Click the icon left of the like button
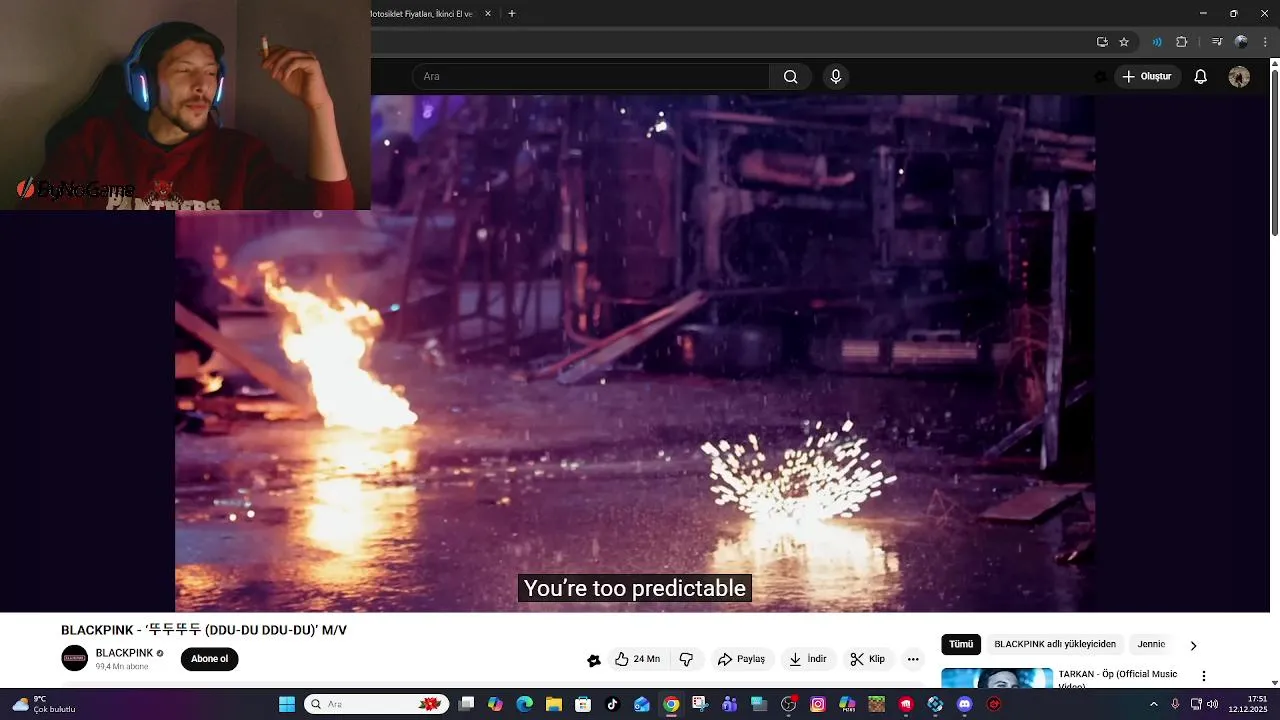Screen dimensions: 1280x720 pyautogui.click(x=594, y=660)
